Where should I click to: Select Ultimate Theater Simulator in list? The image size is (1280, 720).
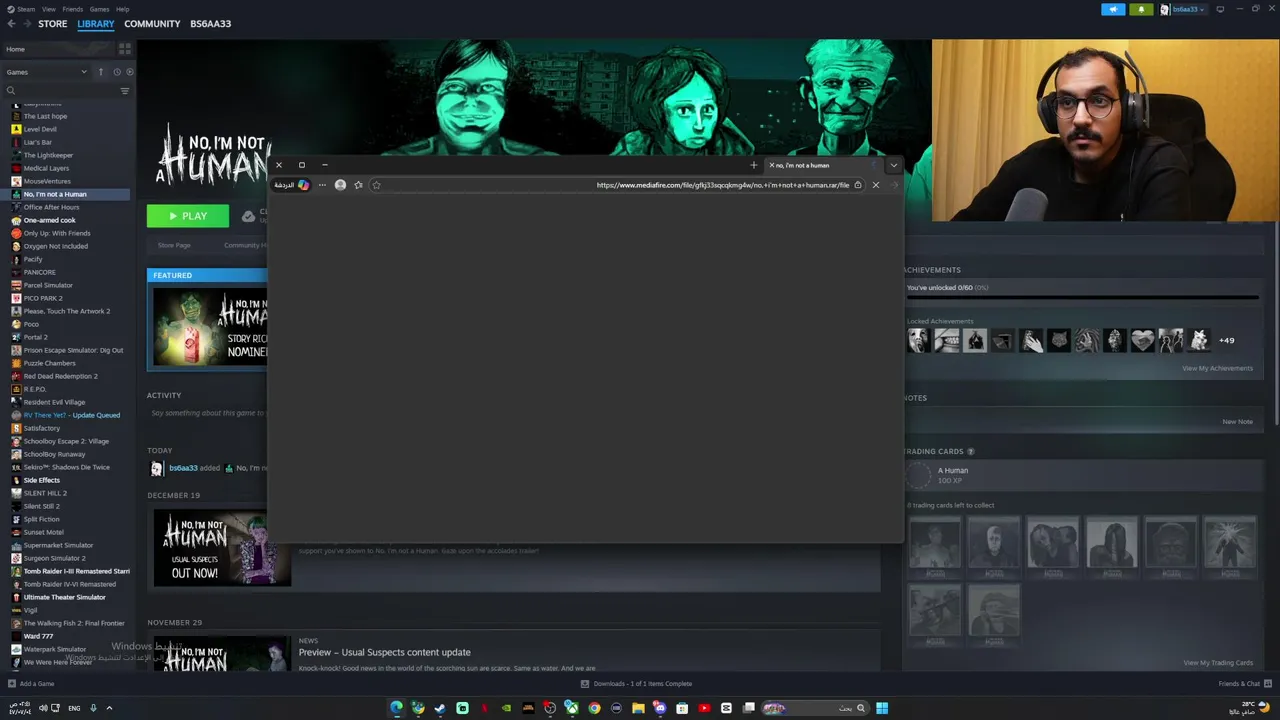(64, 597)
